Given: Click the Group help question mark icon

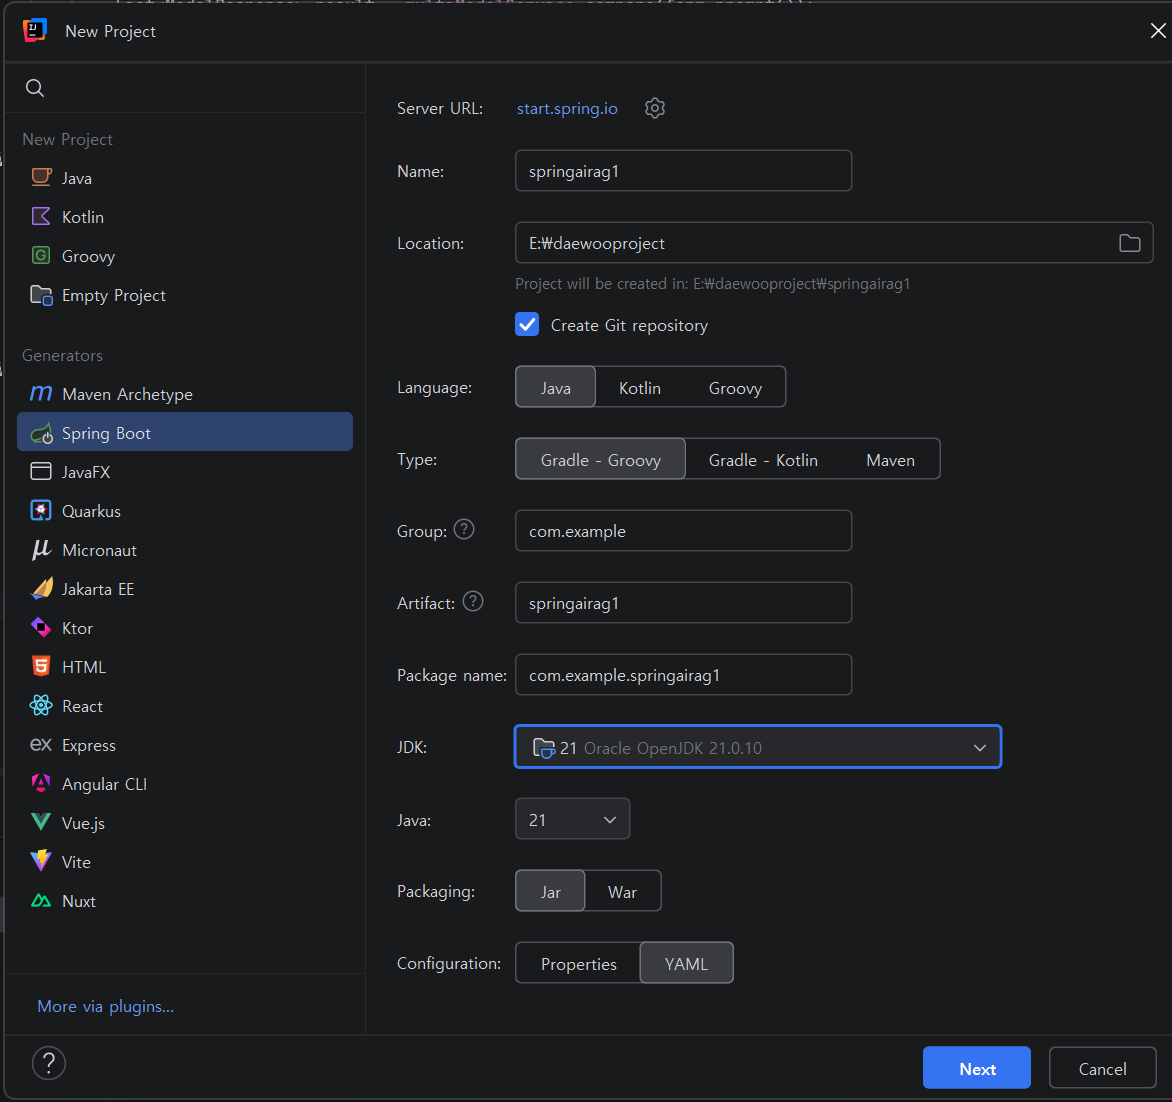Looking at the screenshot, I should 464,529.
